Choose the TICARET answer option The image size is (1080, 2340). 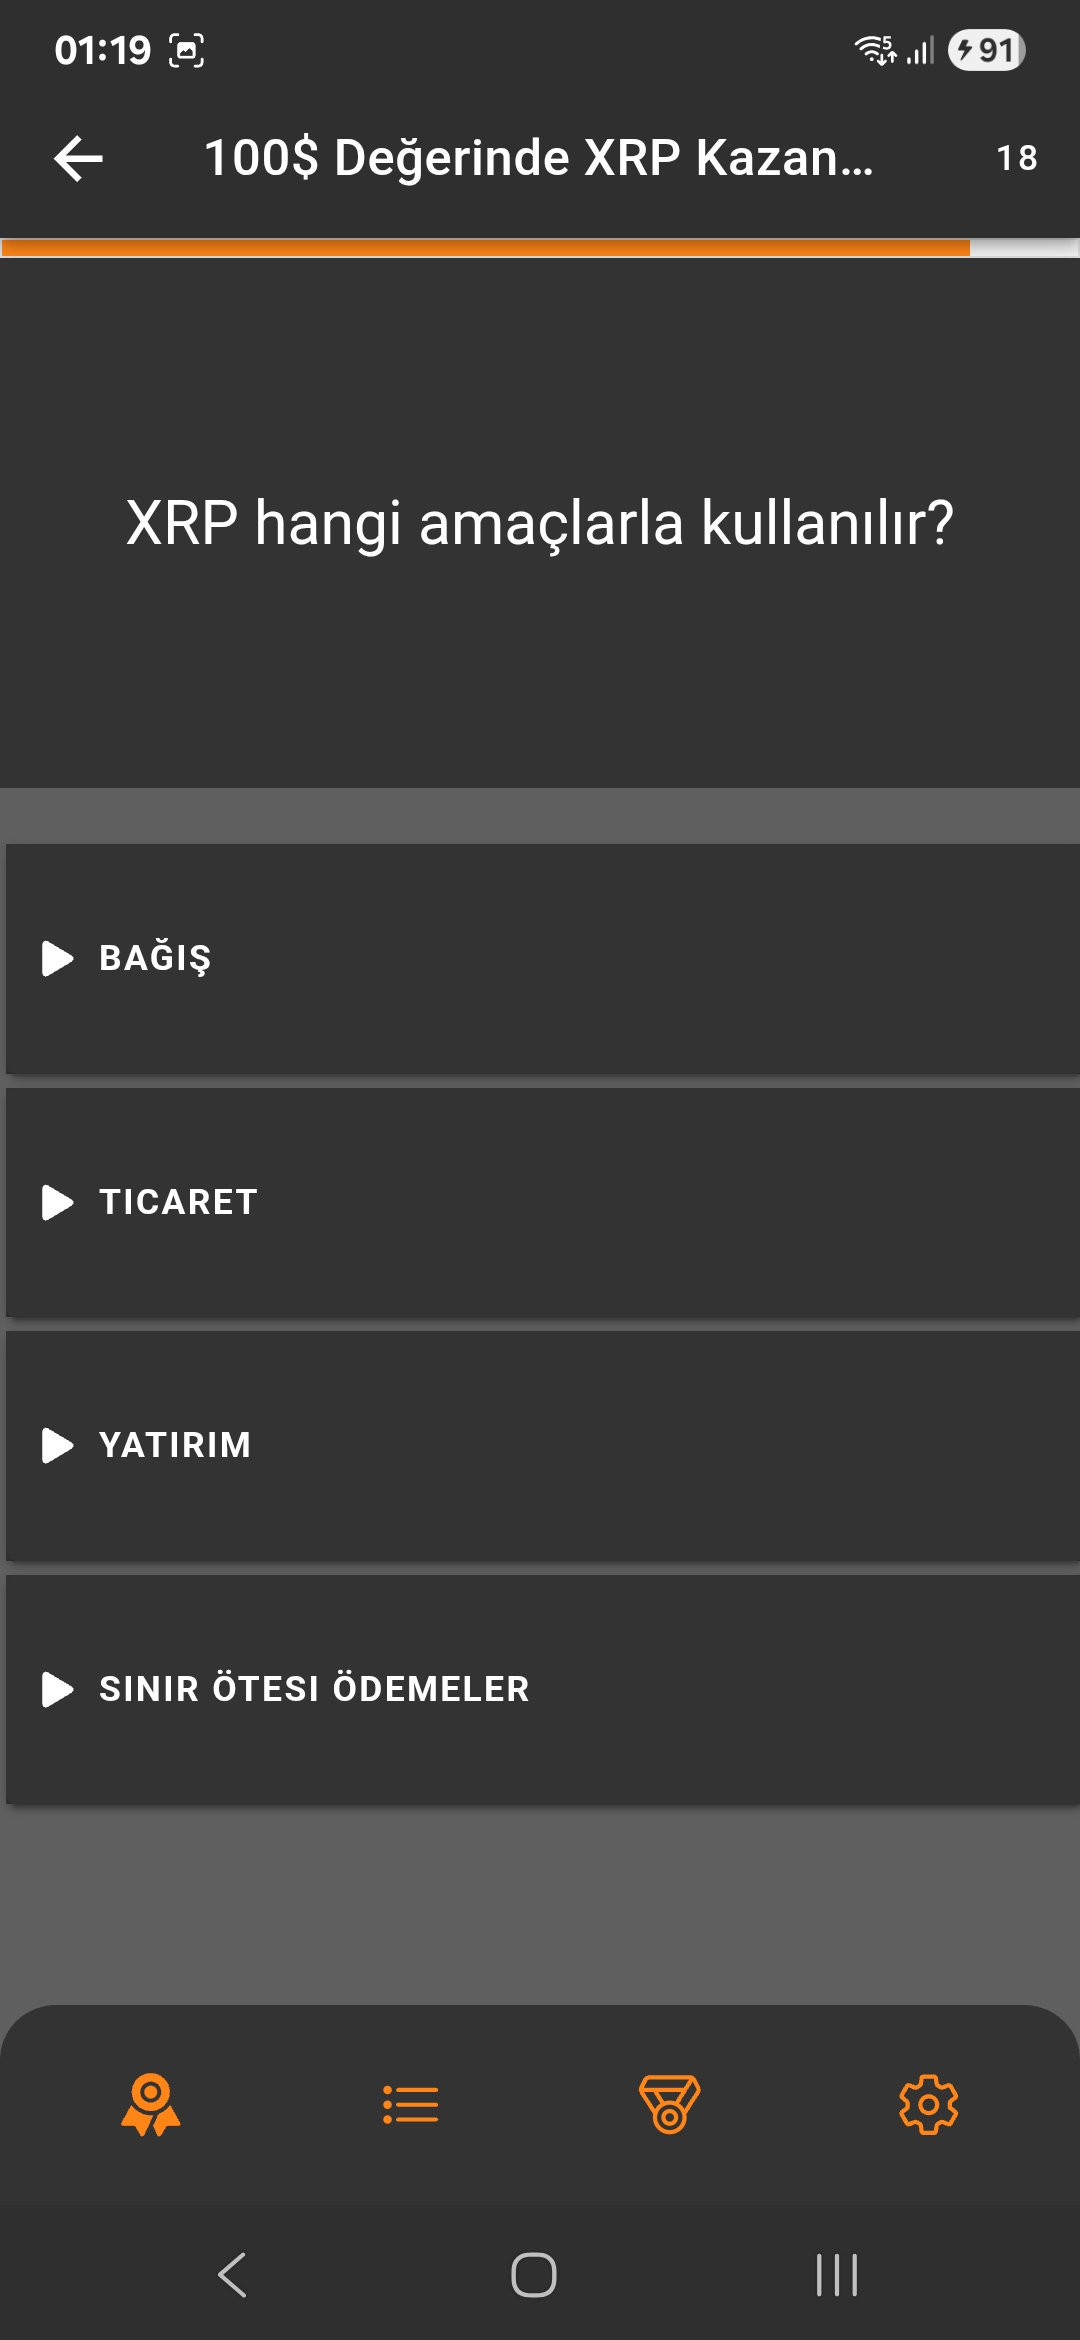[543, 1202]
